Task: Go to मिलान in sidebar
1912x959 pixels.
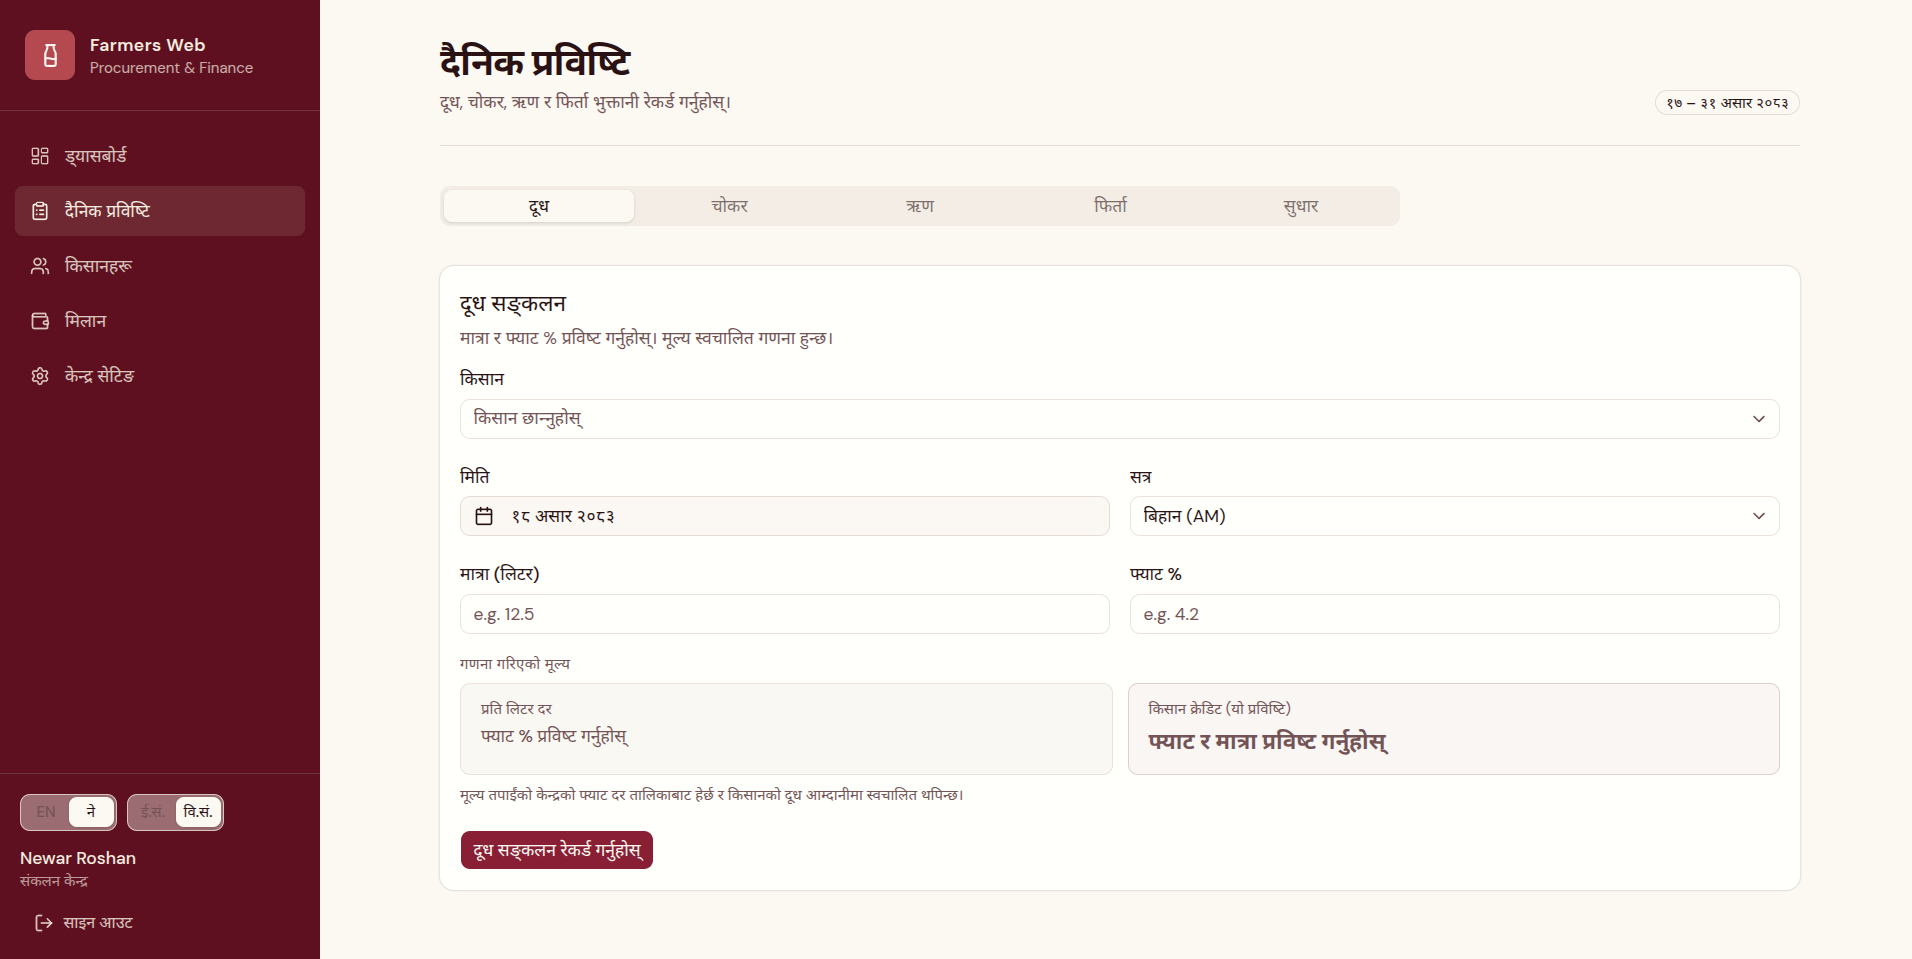Action: (x=160, y=321)
